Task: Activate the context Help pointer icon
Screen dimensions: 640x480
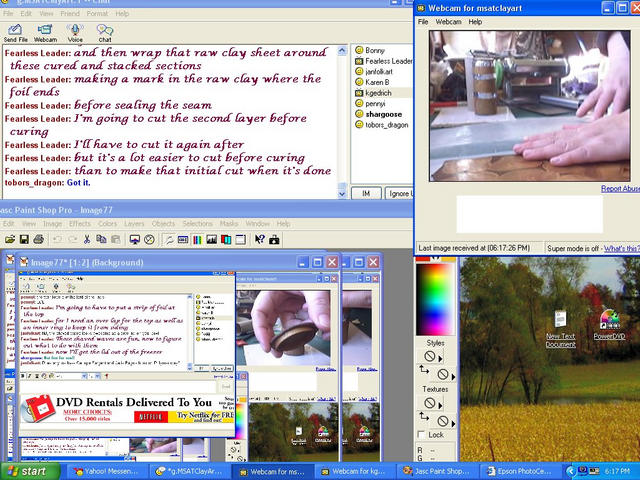Action: tap(260, 240)
